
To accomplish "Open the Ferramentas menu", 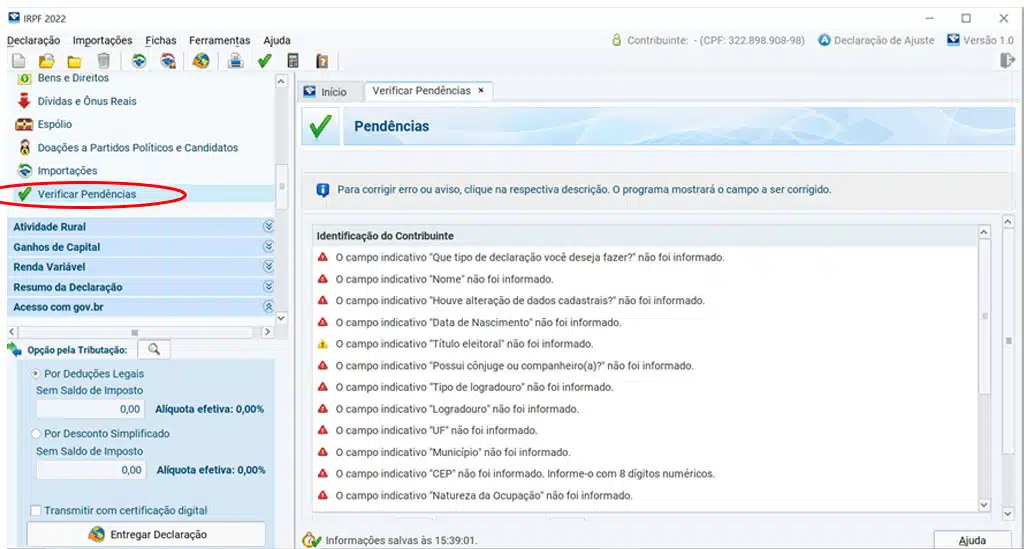I will click(220, 40).
